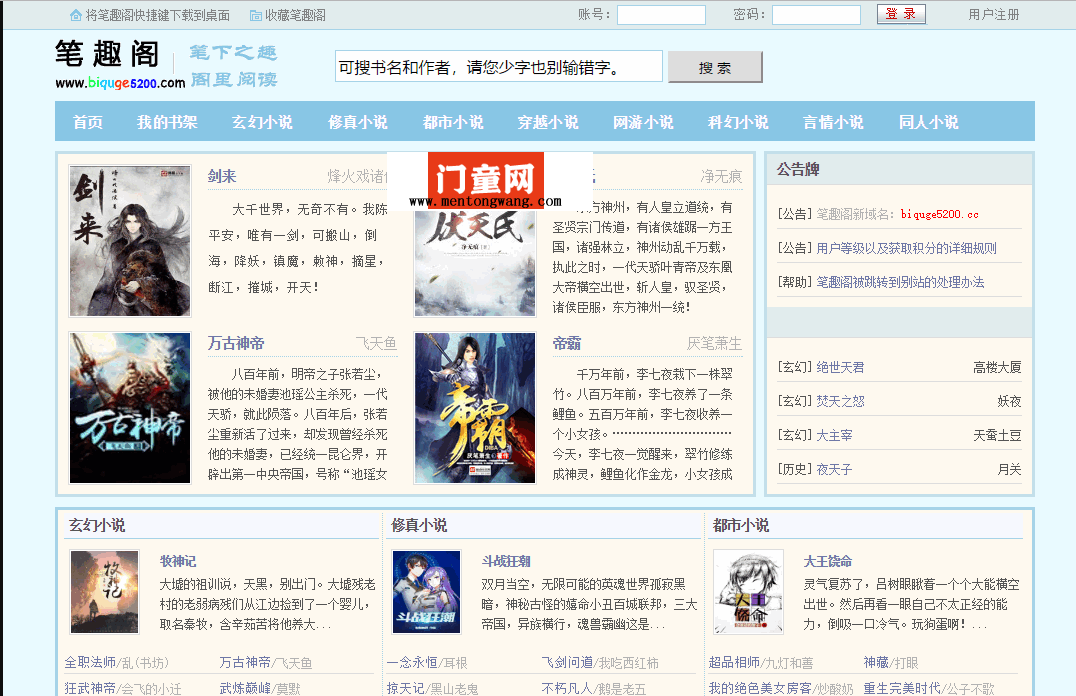
Task: Click author name 厌笔萧生
Action: (x=714, y=343)
